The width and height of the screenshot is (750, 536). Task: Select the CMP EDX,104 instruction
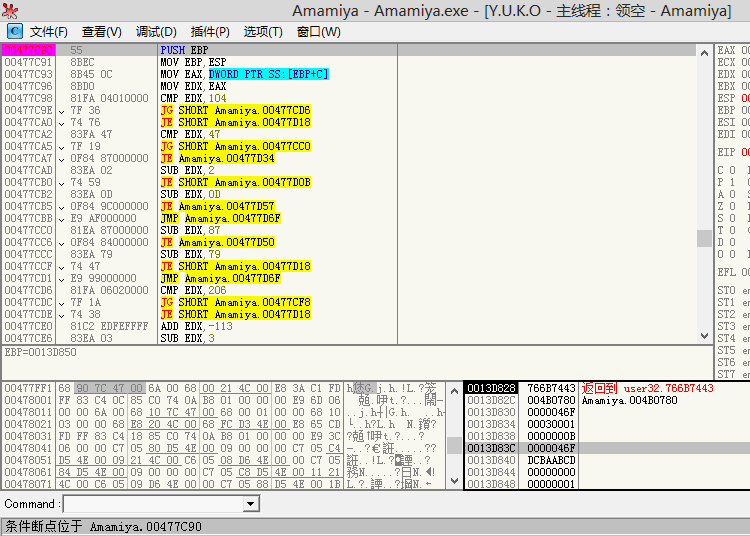click(193, 98)
